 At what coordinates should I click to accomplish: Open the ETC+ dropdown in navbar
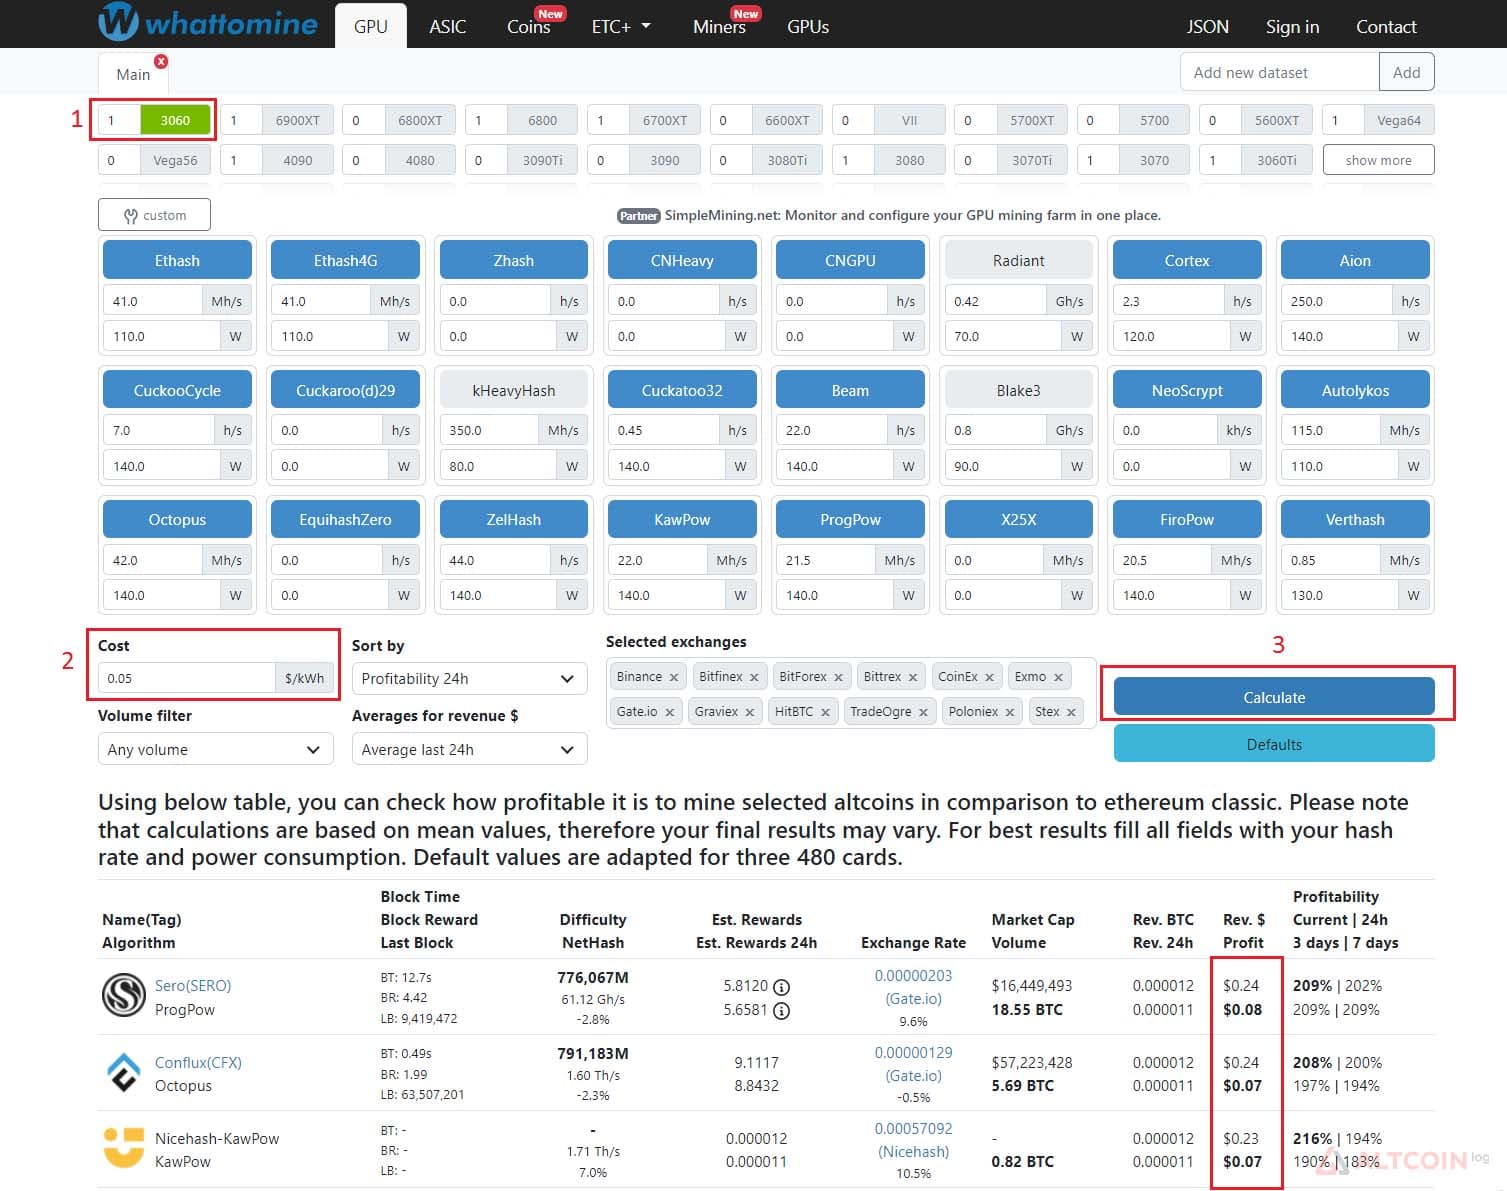tap(621, 27)
